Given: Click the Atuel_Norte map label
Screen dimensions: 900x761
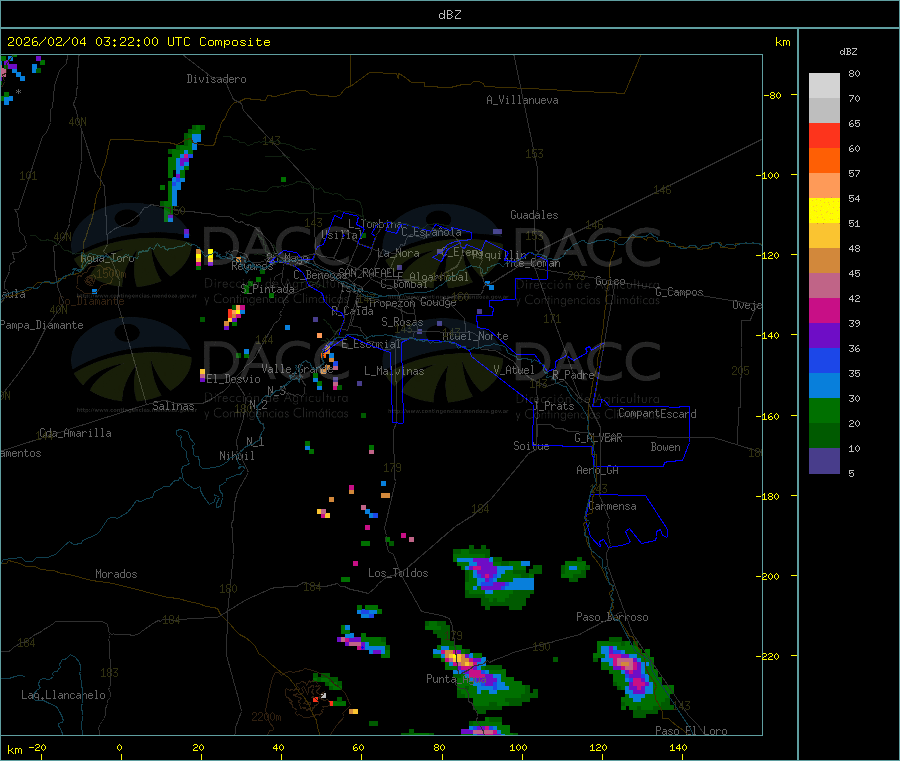Looking at the screenshot, I should [x=475, y=336].
